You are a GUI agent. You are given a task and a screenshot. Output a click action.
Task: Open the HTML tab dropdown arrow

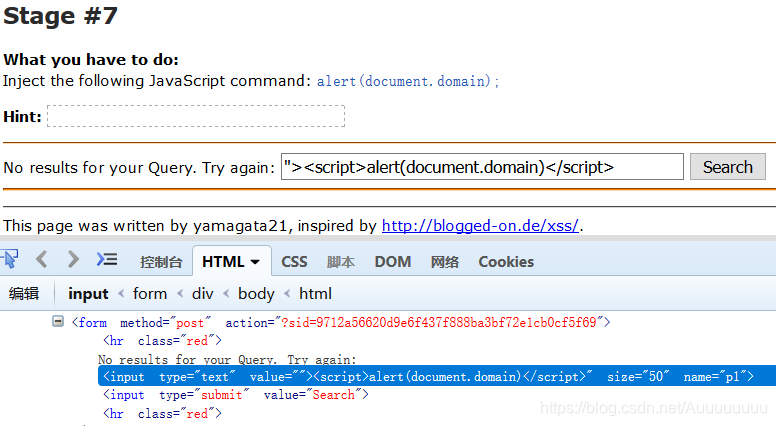[255, 262]
